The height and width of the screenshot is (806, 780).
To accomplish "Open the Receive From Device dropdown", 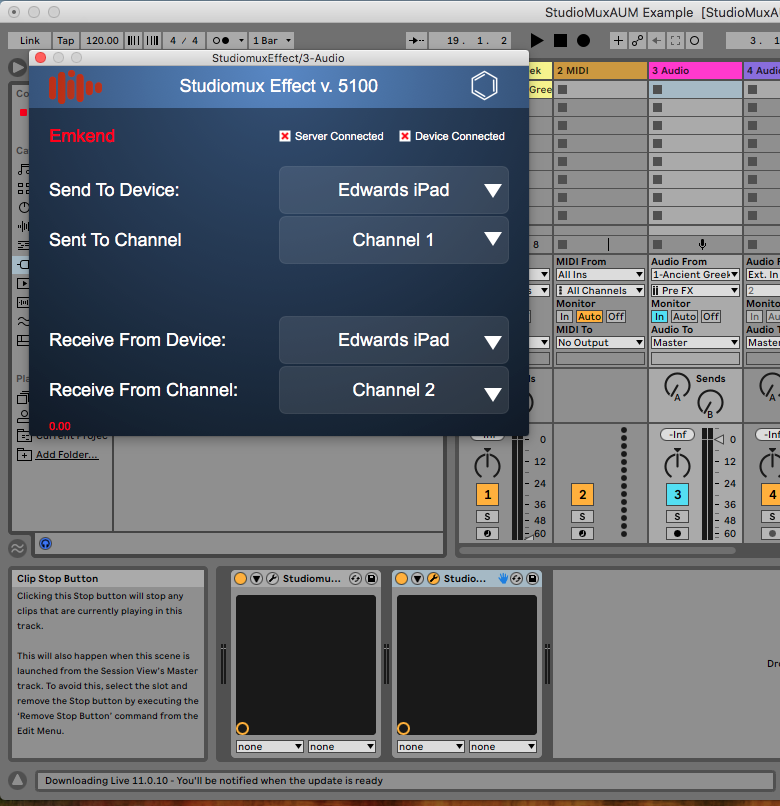I will pyautogui.click(x=394, y=340).
